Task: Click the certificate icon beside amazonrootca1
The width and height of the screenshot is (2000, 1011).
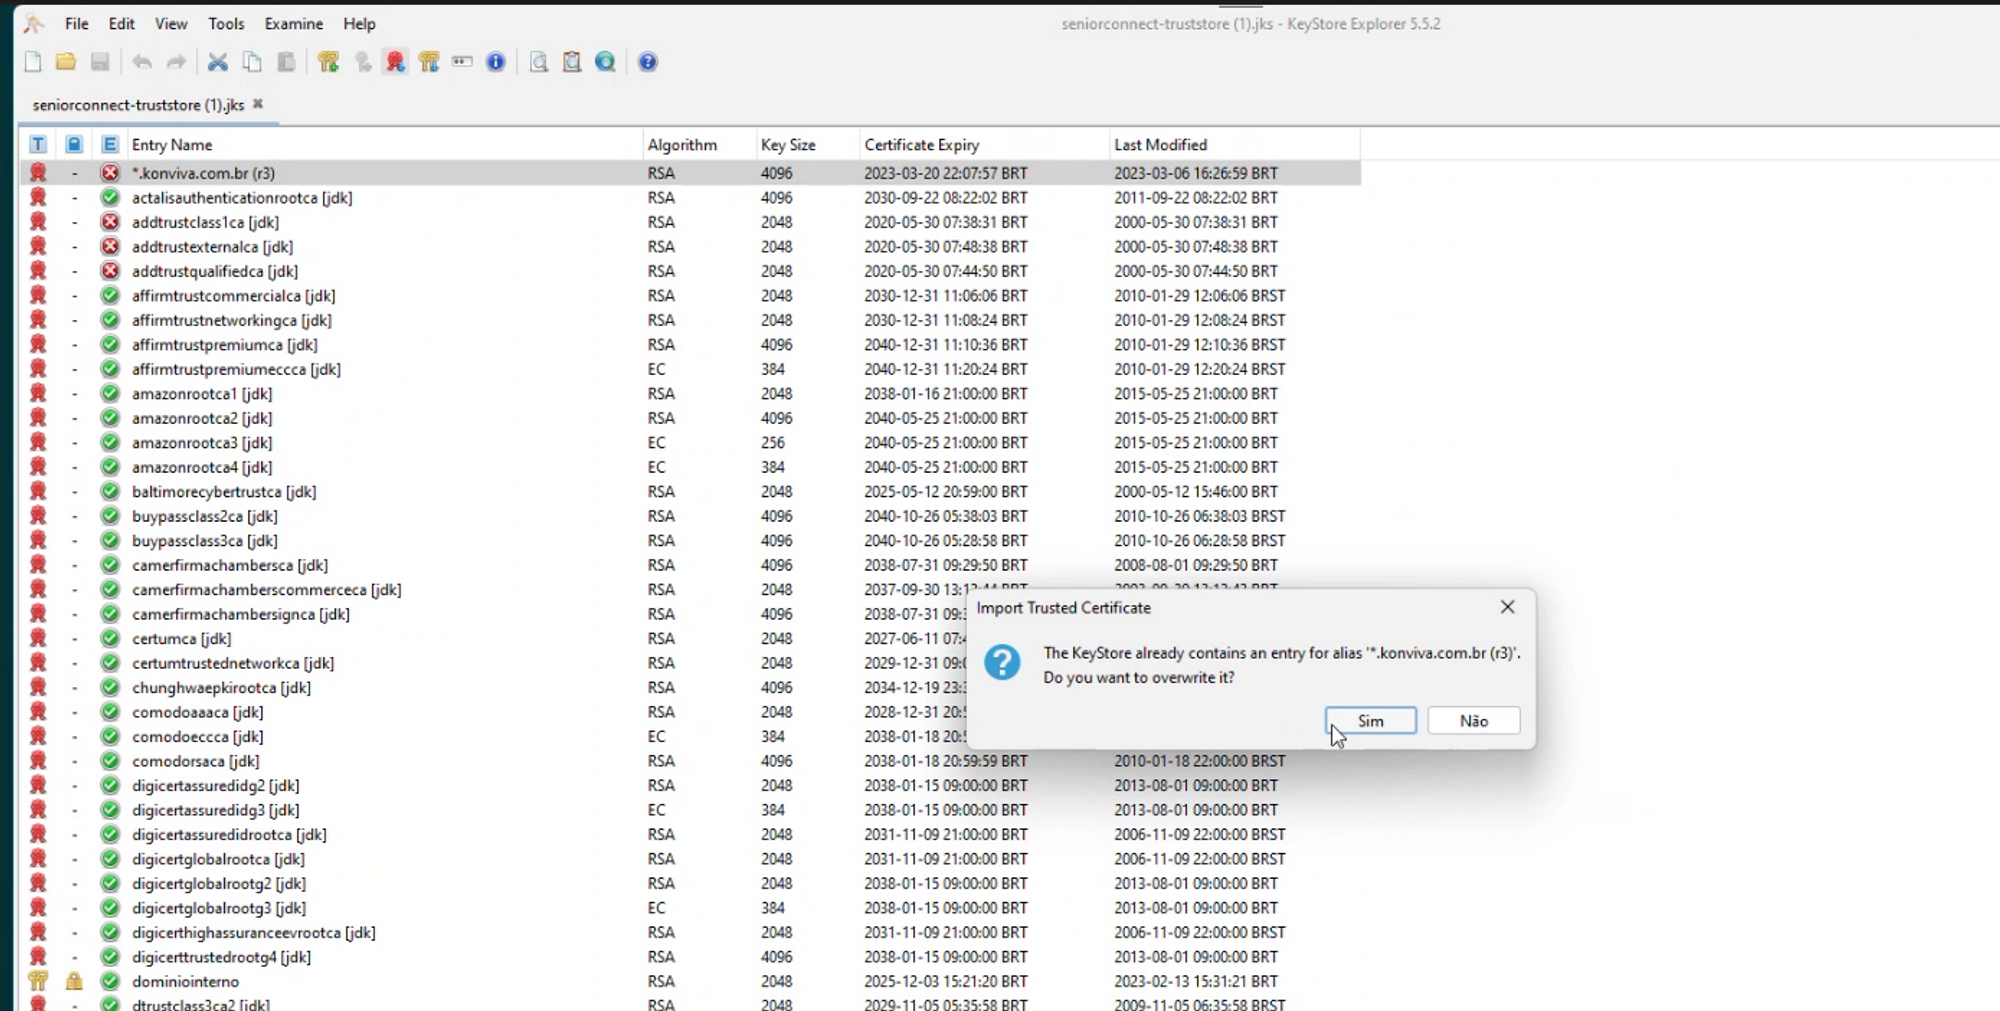Action: (38, 393)
